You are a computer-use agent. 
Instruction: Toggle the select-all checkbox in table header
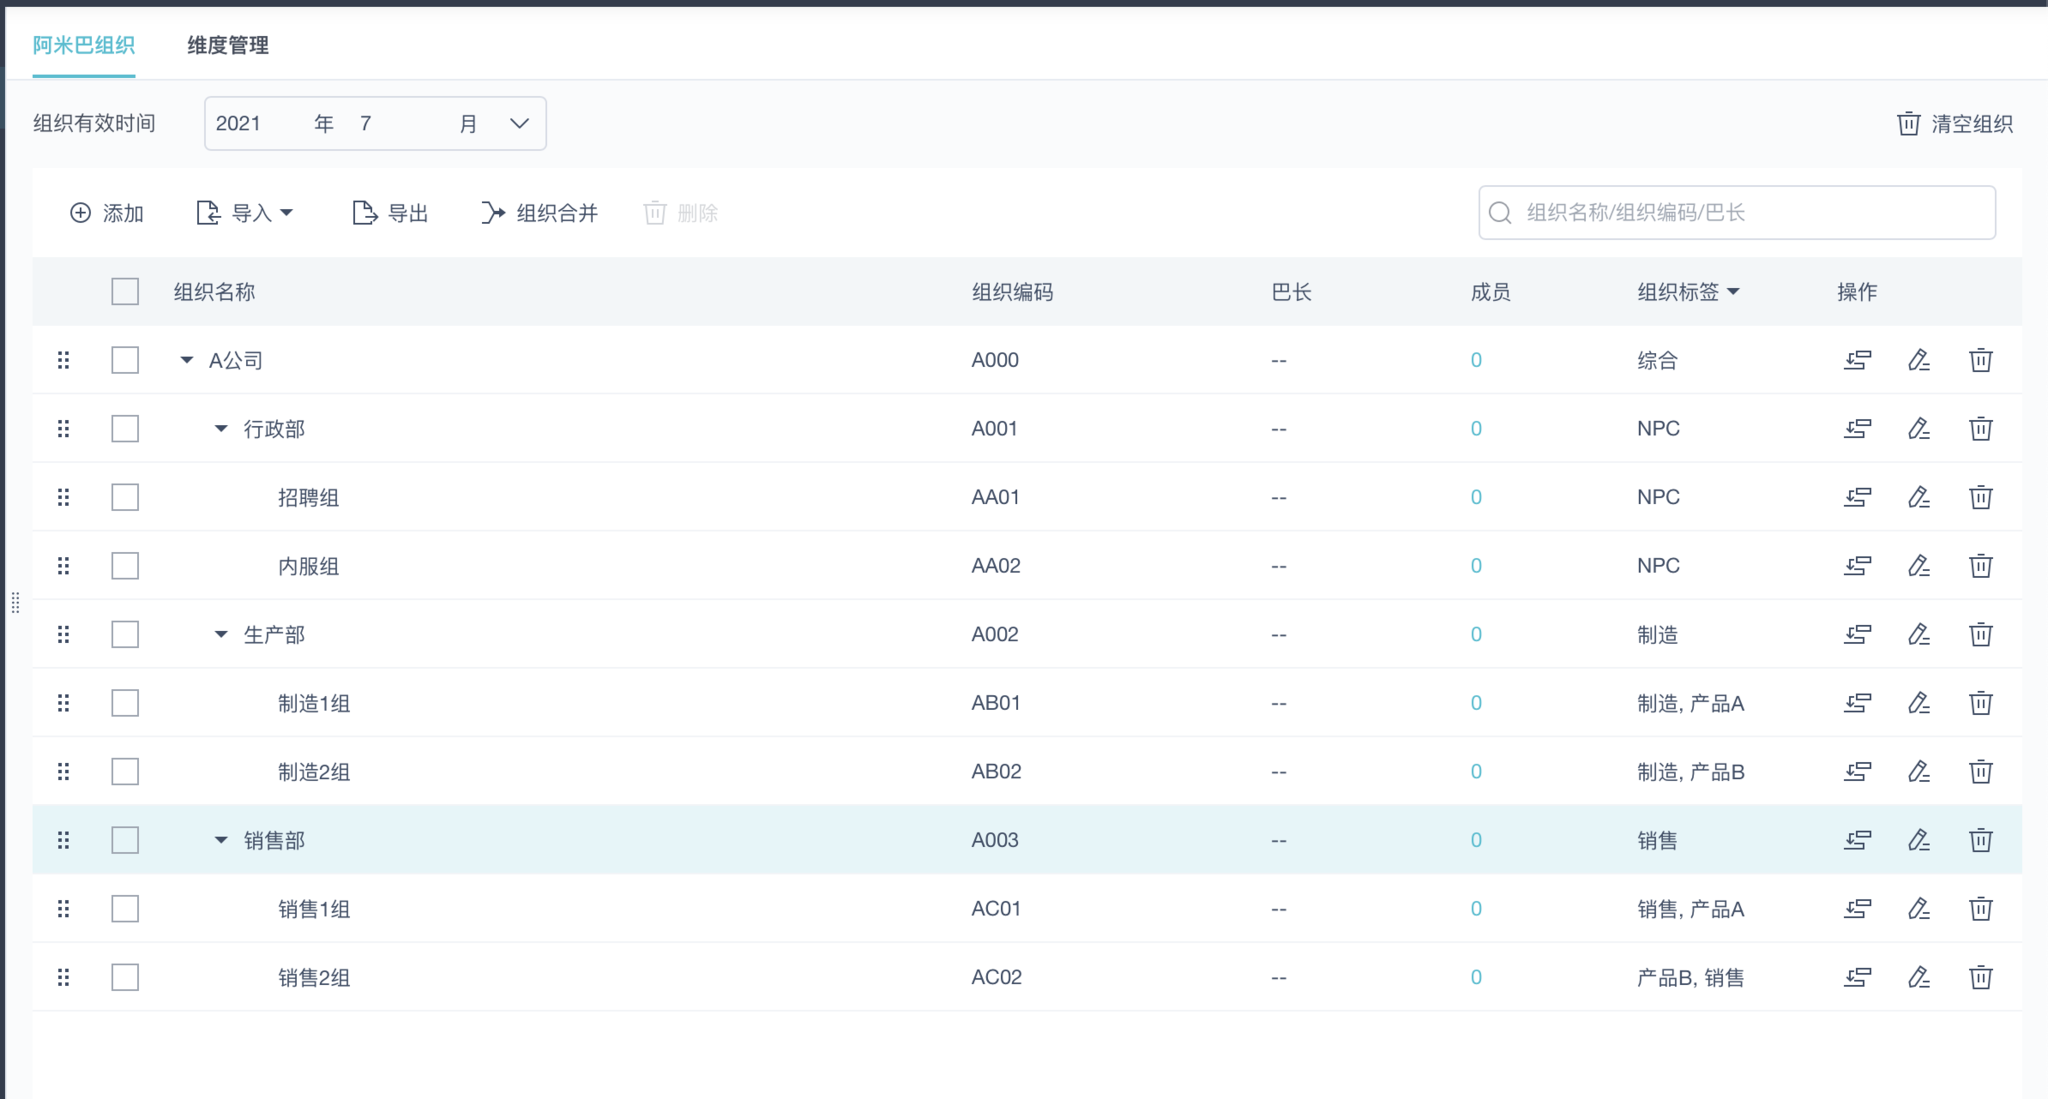[x=125, y=292]
